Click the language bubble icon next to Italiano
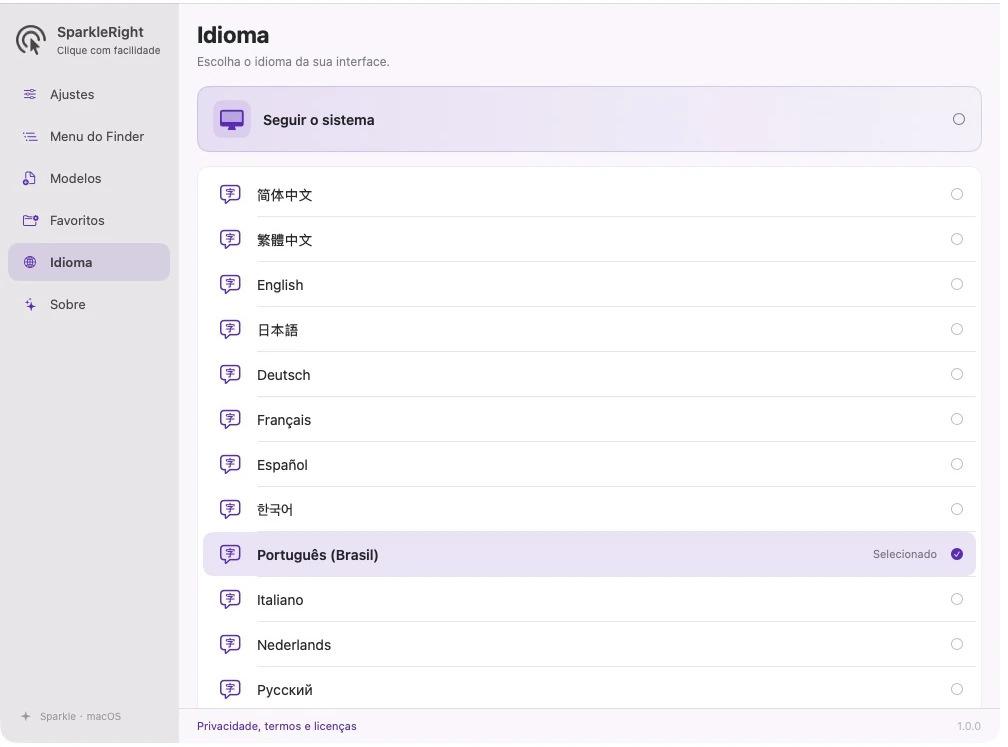 pos(230,599)
